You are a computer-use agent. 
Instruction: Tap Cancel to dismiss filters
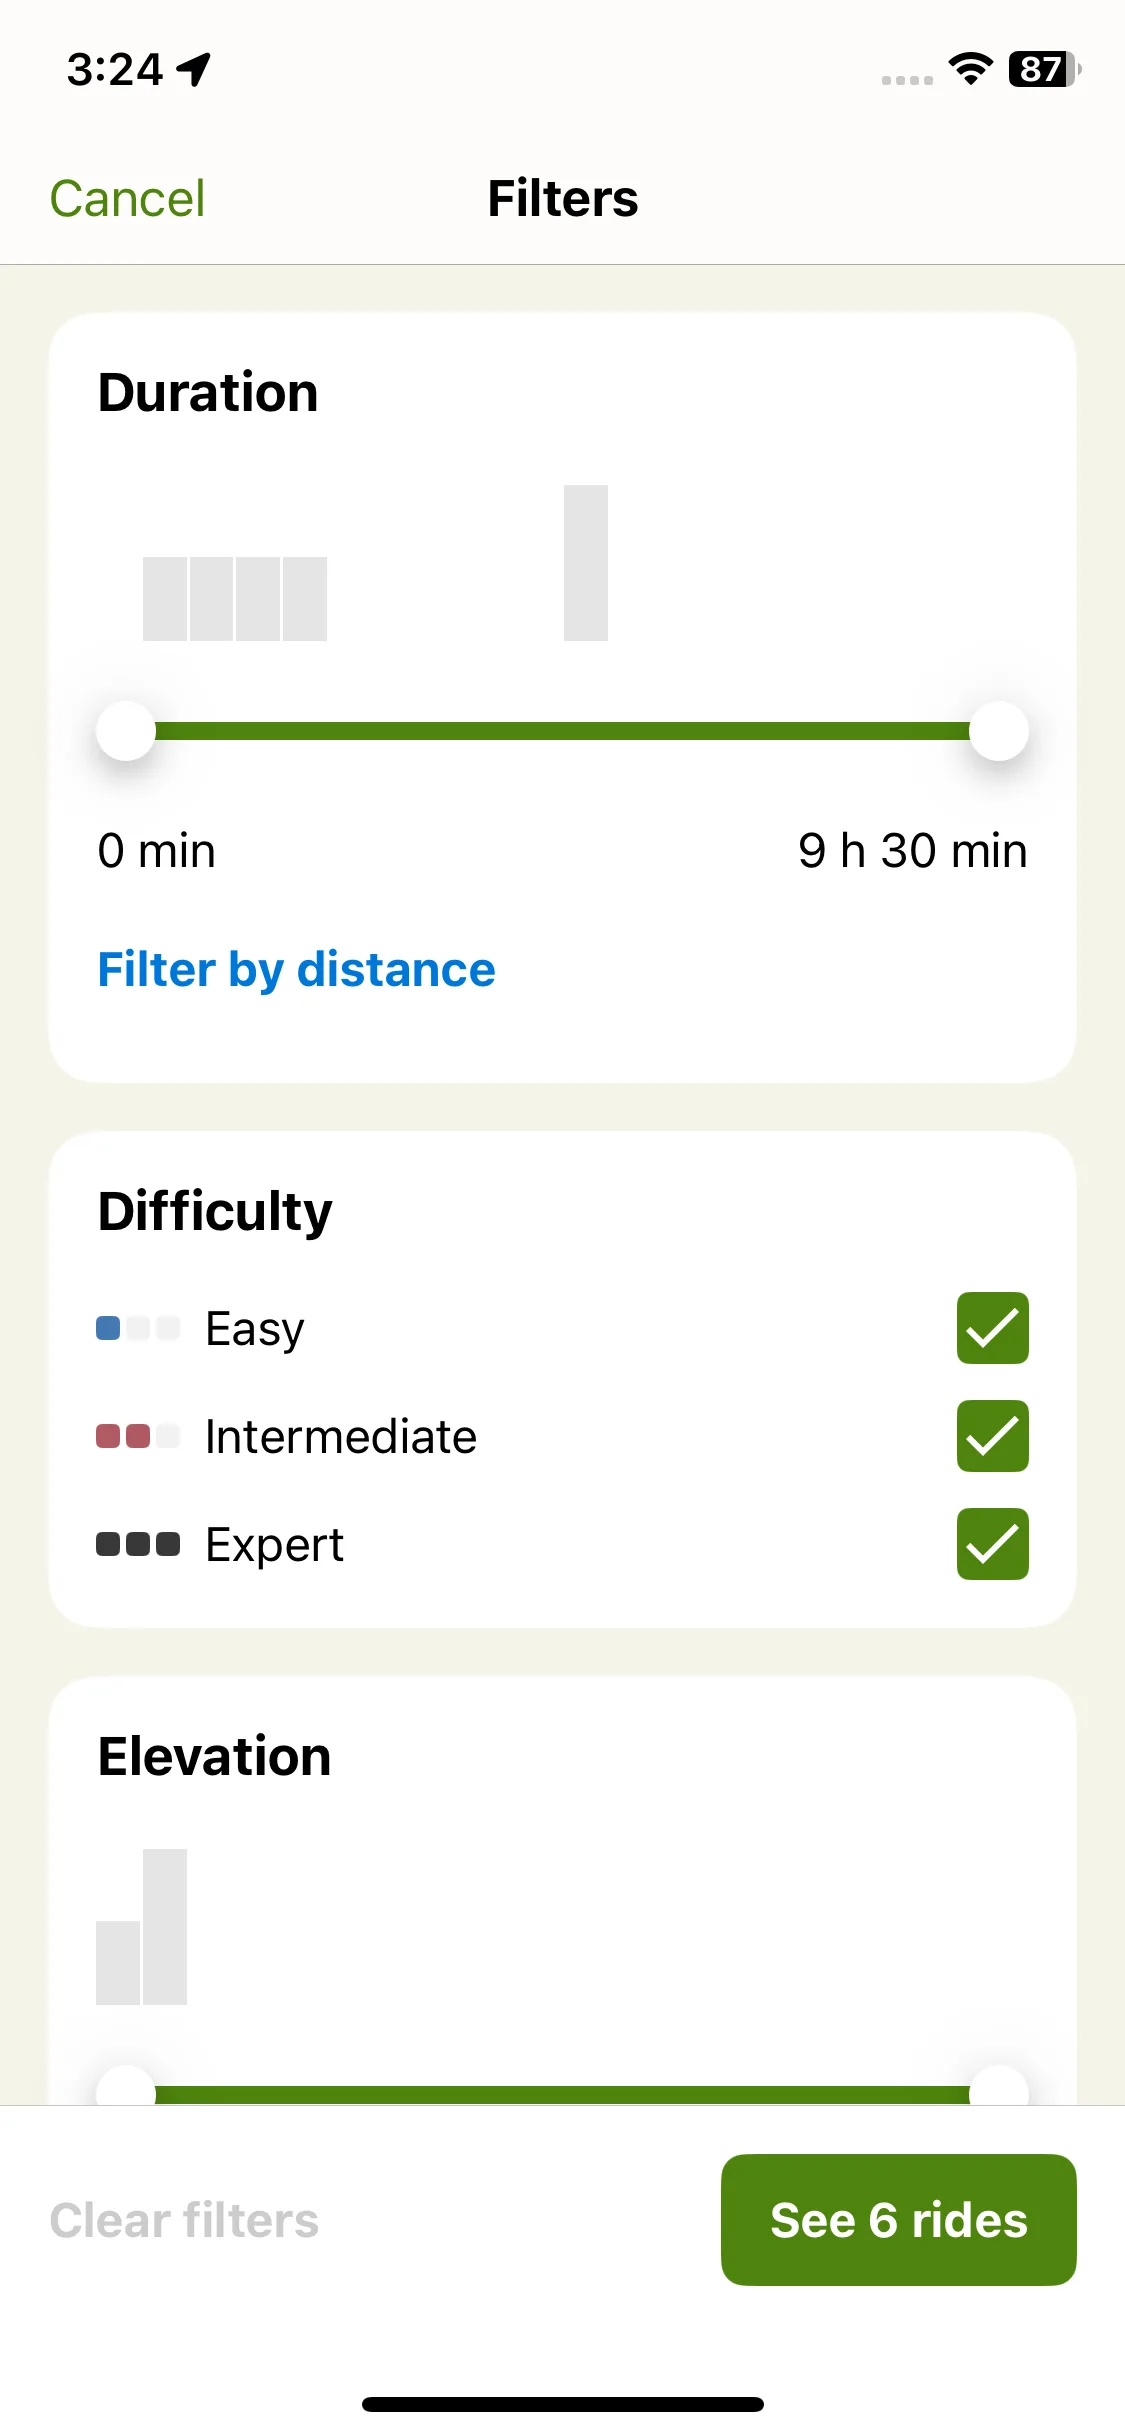(127, 198)
